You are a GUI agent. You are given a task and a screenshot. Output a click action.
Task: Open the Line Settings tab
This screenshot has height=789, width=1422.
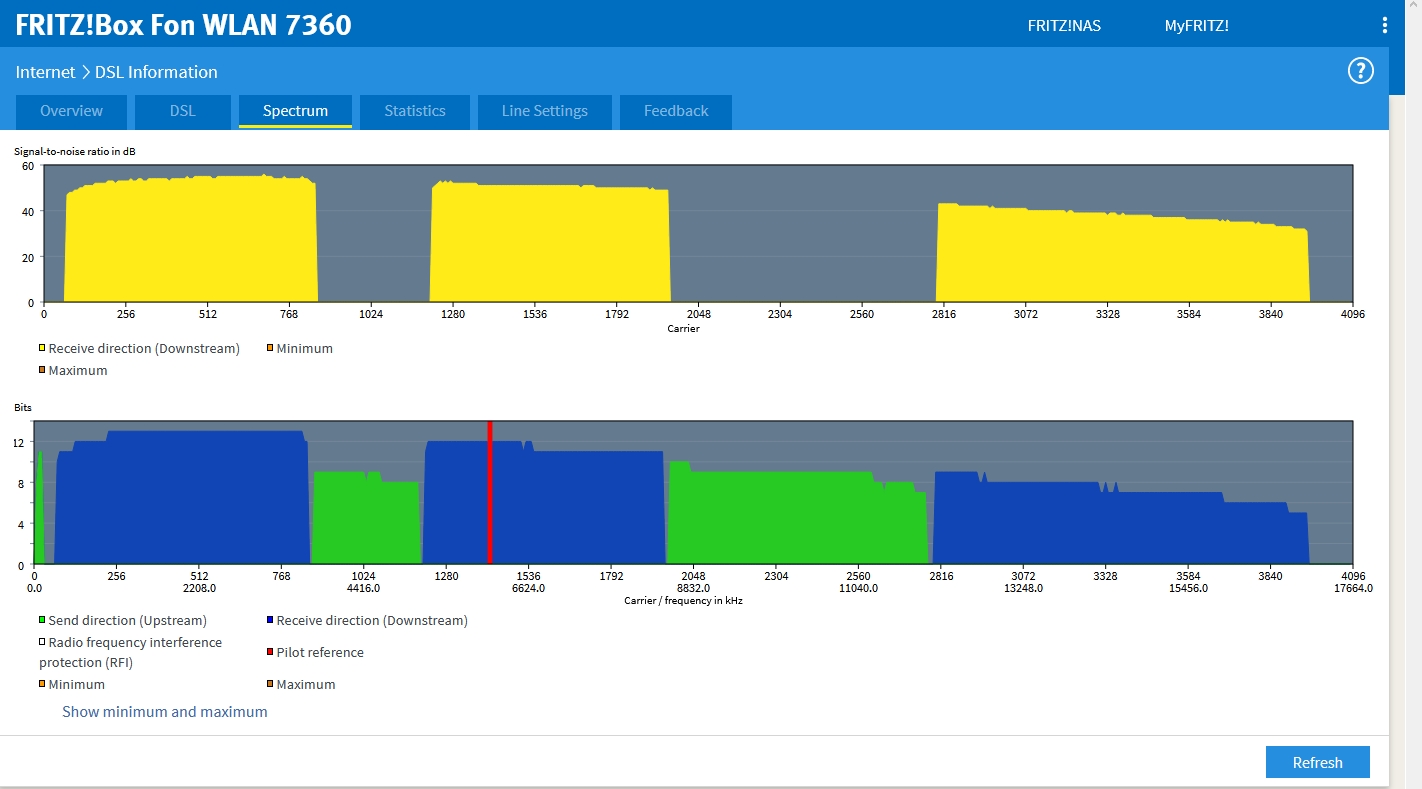point(544,111)
